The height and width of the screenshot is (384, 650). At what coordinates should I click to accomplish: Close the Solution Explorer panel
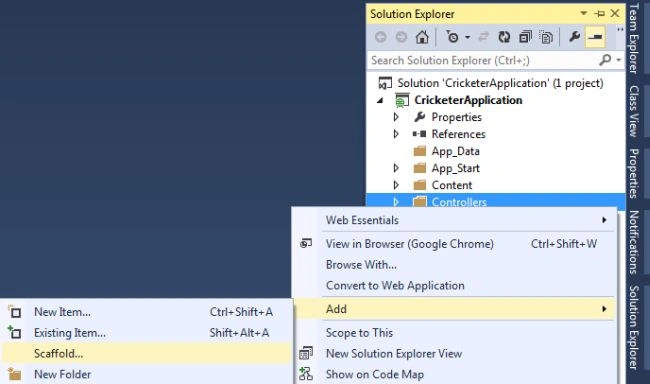[615, 13]
